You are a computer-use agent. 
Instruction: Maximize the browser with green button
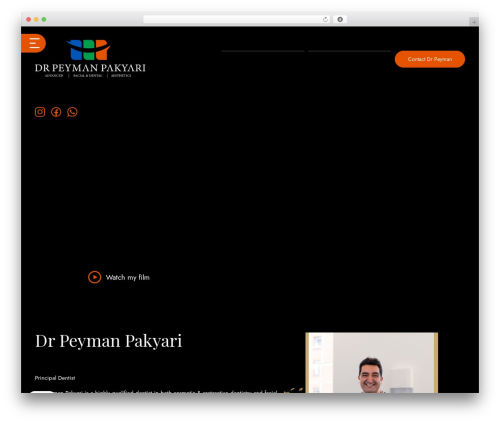coord(44,19)
